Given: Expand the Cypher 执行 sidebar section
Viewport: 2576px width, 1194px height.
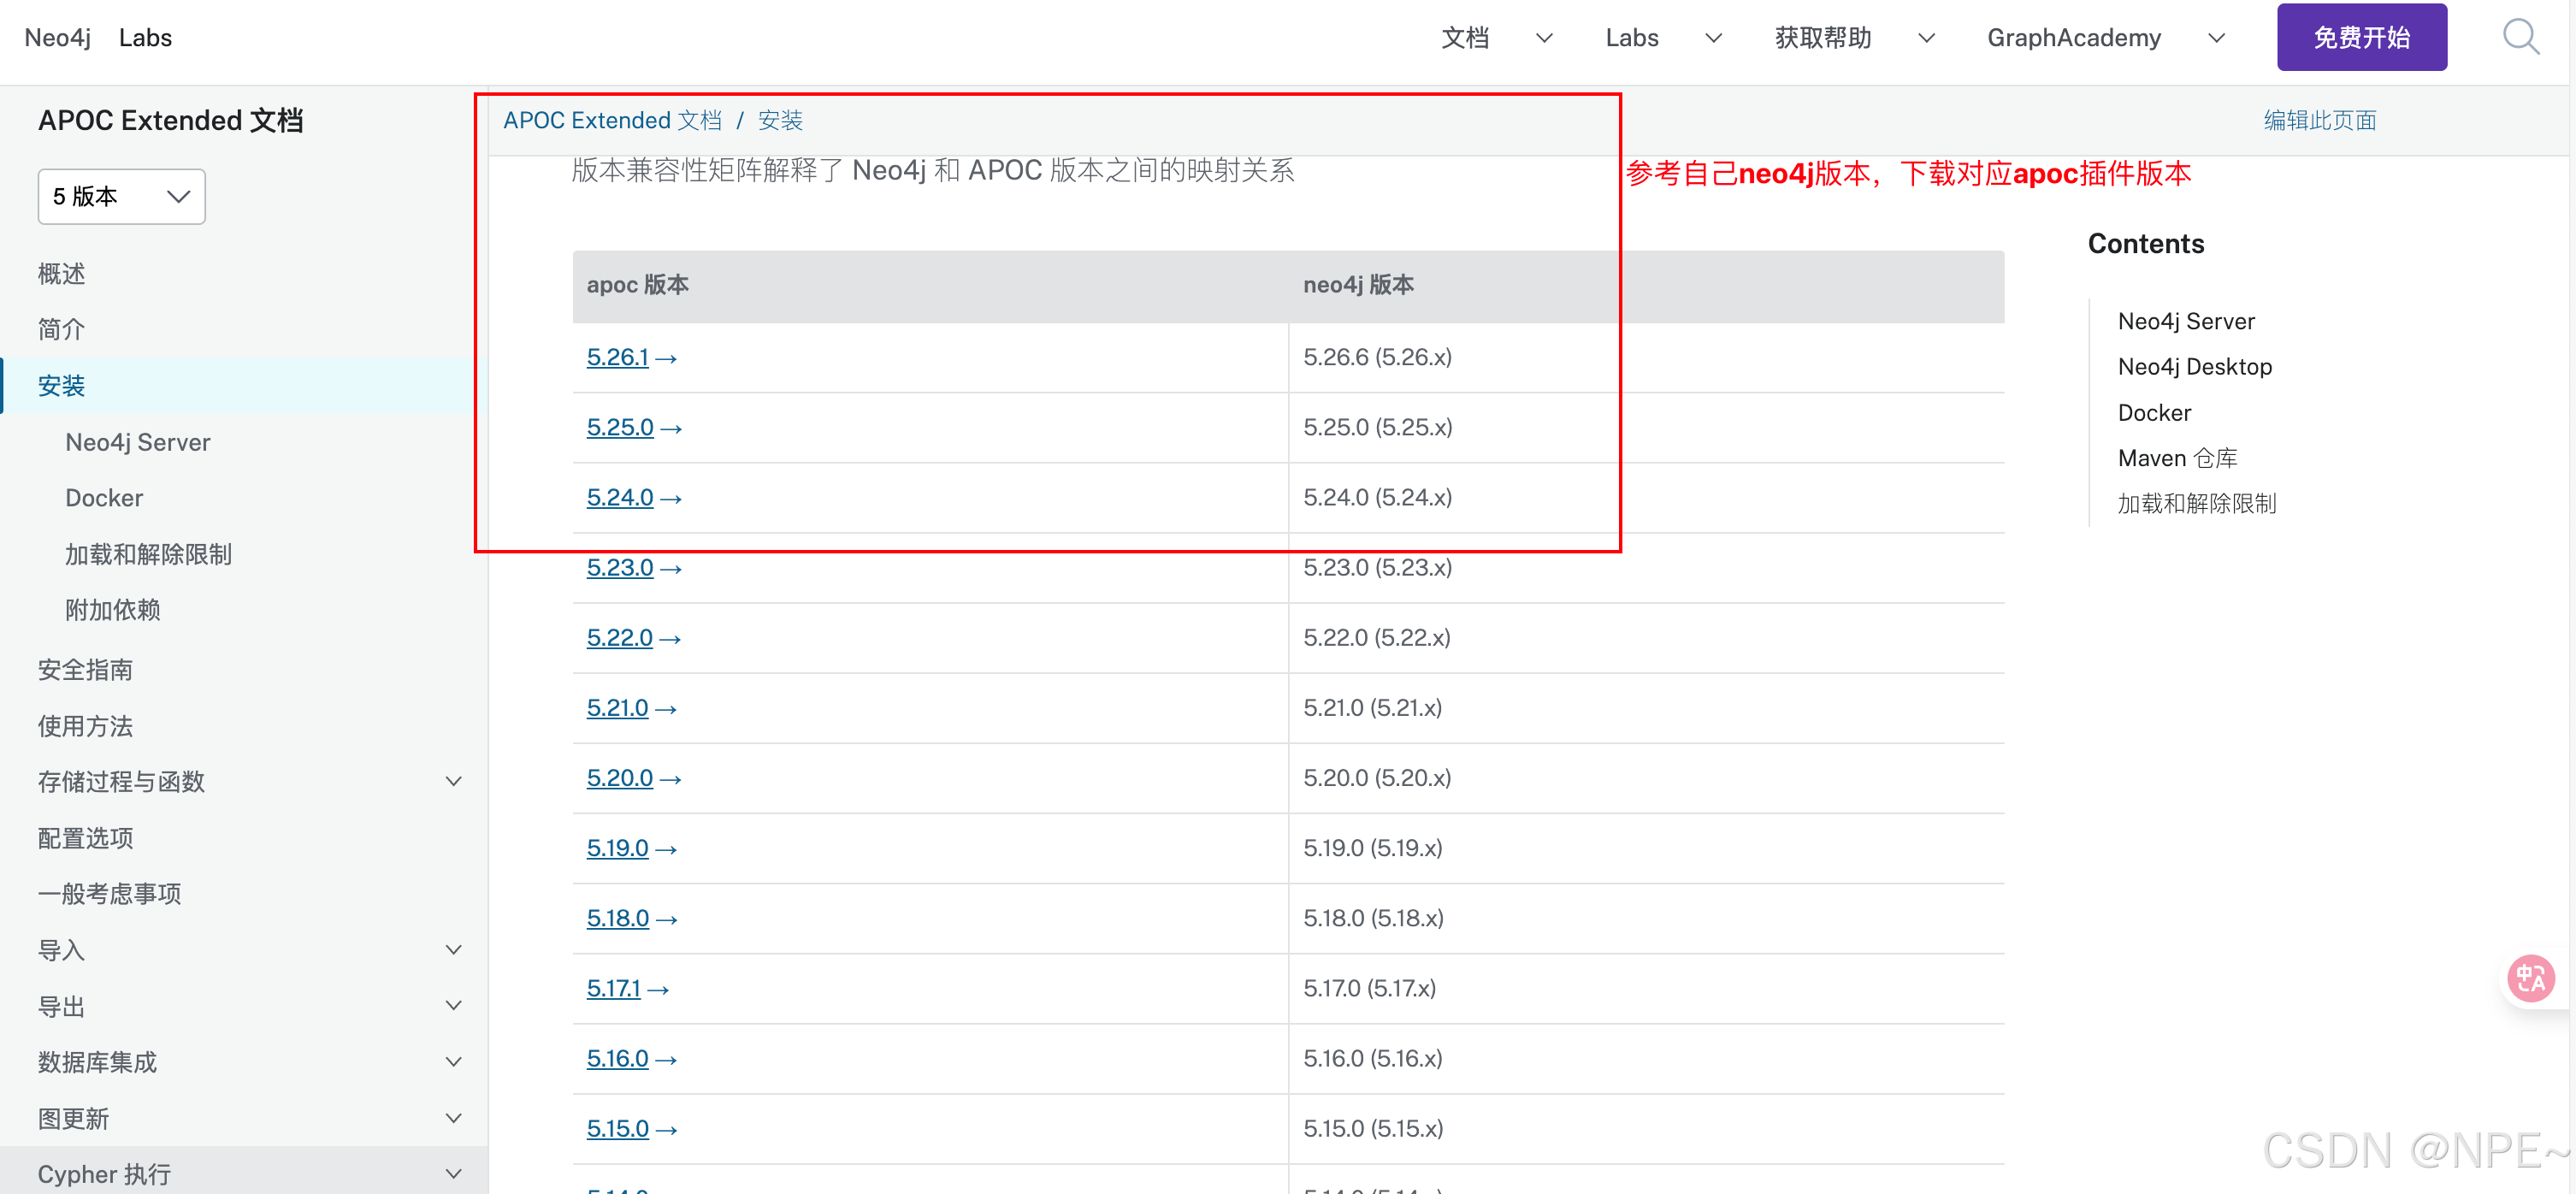Looking at the screenshot, I should 453,1173.
